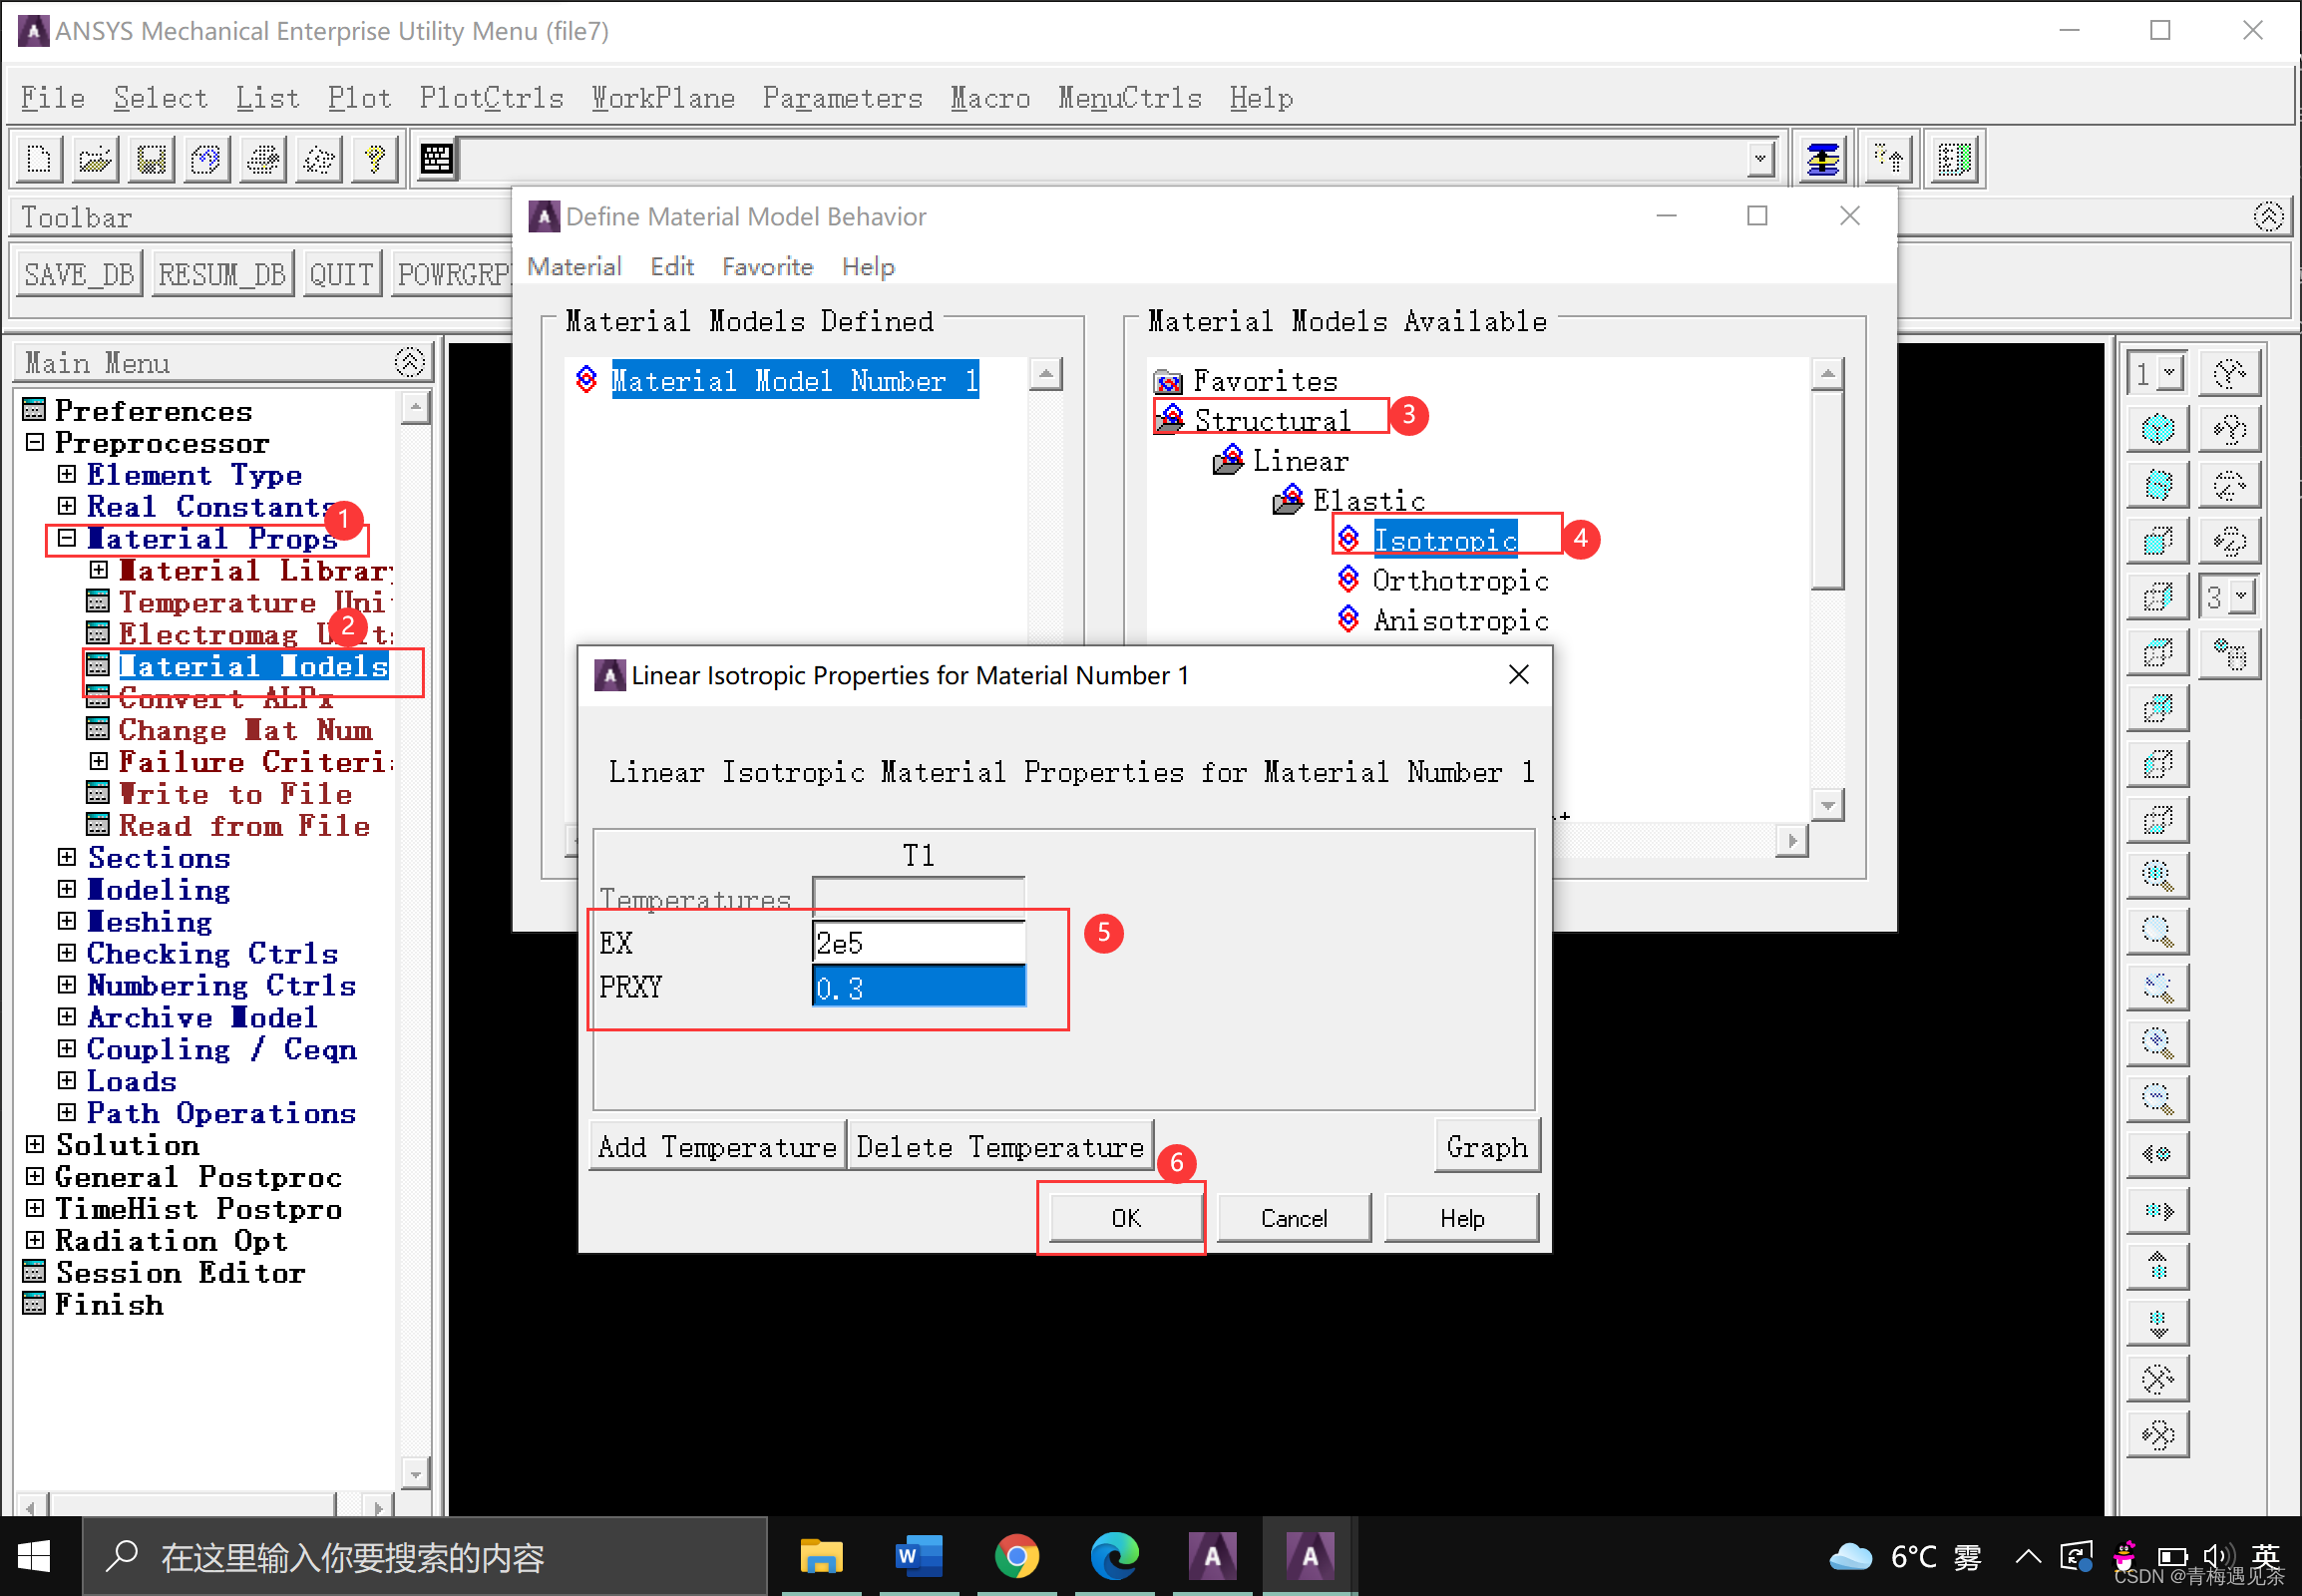
Task: Click the Pan Model Right arrow icon
Action: 2158,1211
